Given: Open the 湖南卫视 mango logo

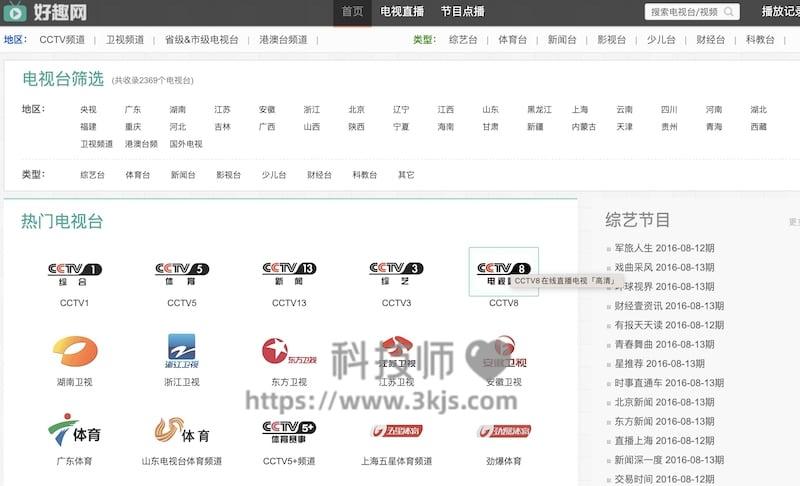Looking at the screenshot, I should [x=75, y=351].
